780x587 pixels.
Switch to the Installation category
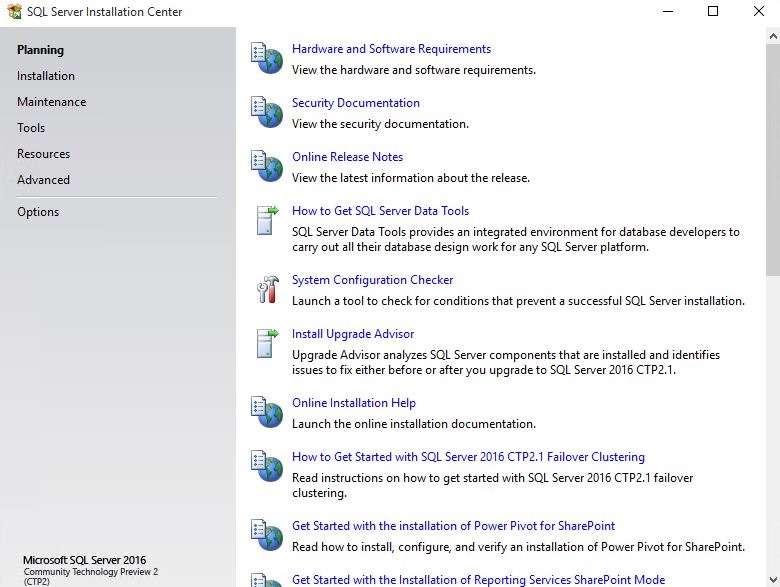tap(46, 76)
